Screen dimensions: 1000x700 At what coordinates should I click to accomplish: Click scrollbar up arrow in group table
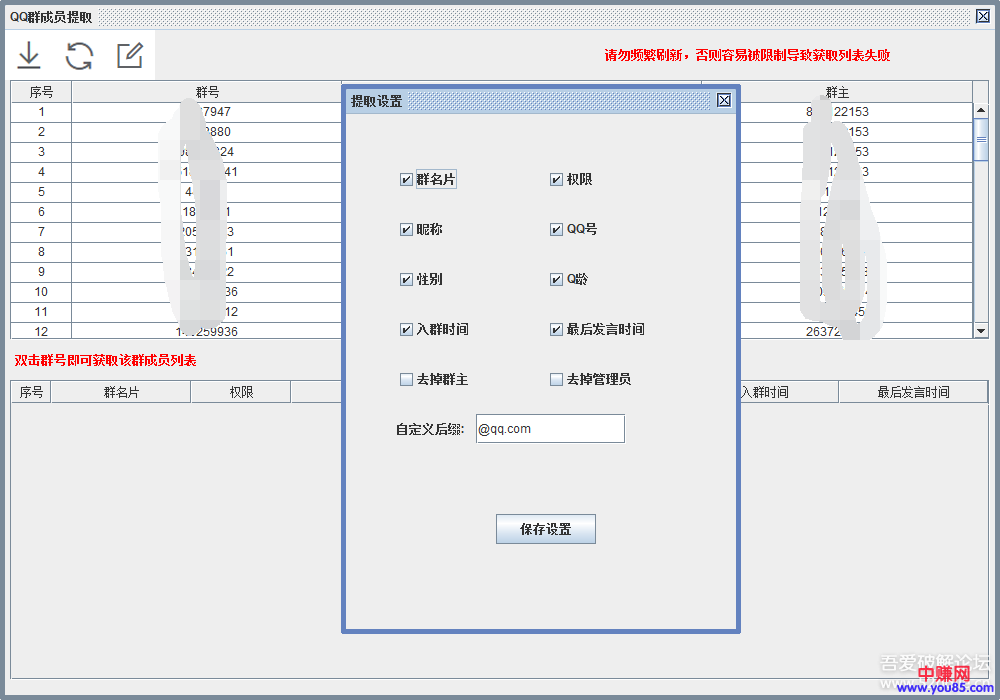pyautogui.click(x=981, y=110)
